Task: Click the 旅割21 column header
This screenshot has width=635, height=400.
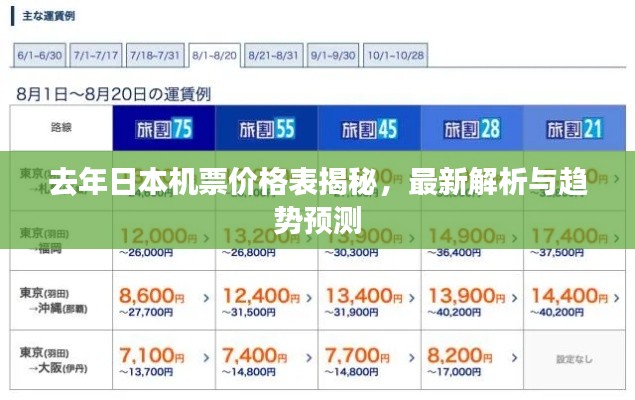Action: point(575,128)
